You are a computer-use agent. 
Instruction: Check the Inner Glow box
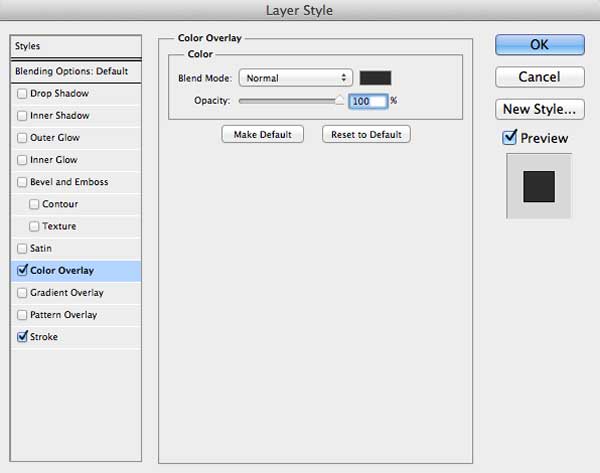pyautogui.click(x=22, y=160)
